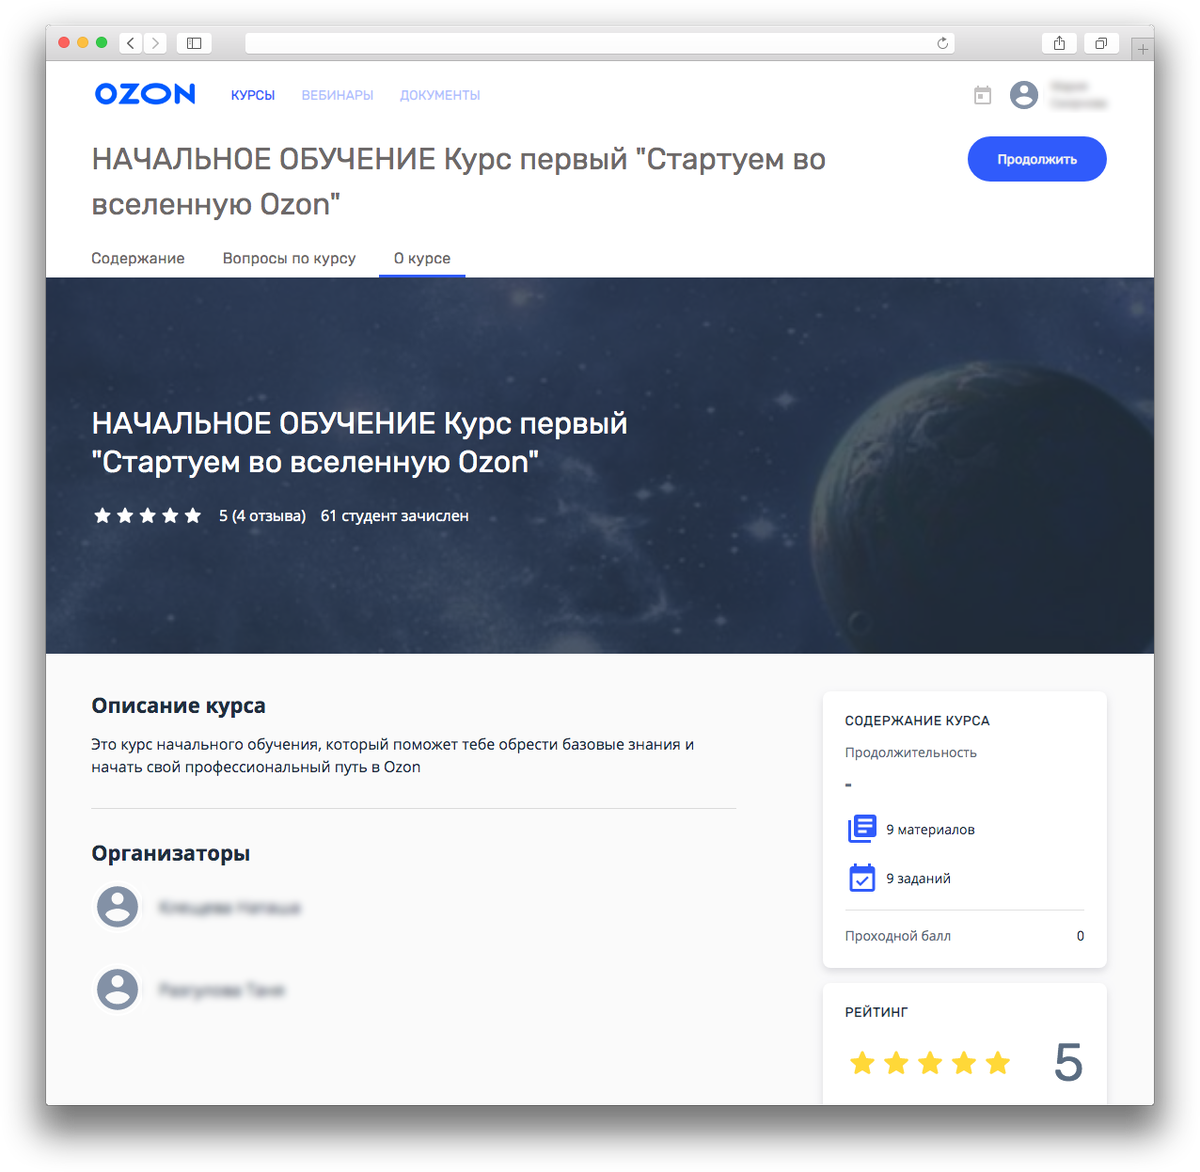
Task: Add a new tab with plus button
Action: pos(1142,48)
